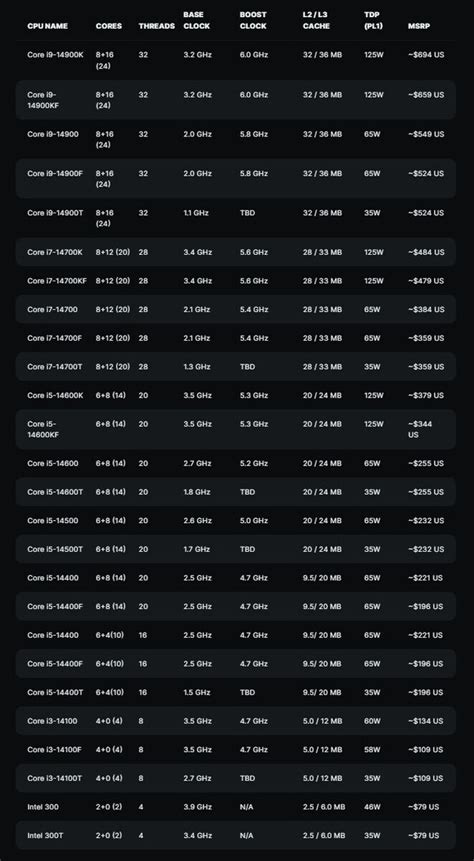The width and height of the screenshot is (474, 861).
Task: Click the Core i5-14600K name cell
Action: point(55,395)
